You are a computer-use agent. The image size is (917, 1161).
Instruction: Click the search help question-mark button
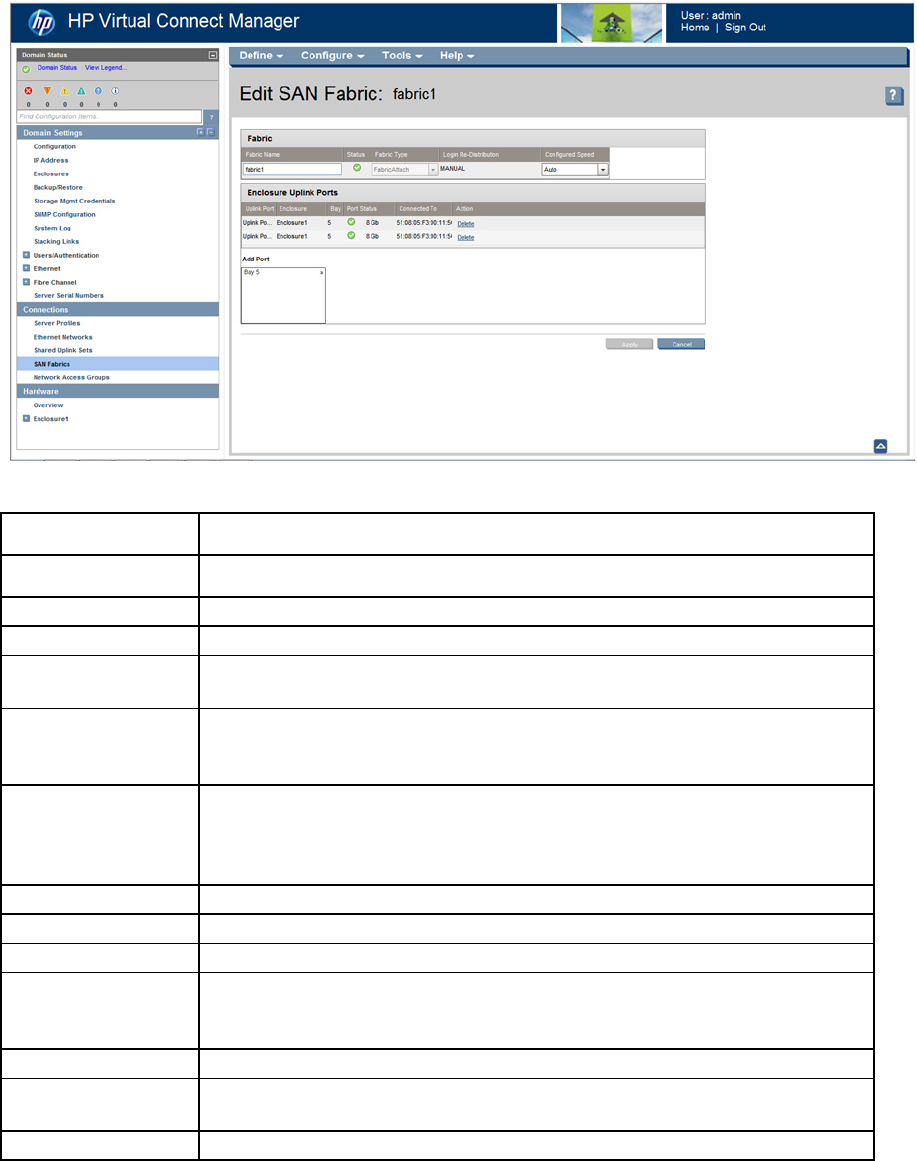[x=211, y=117]
